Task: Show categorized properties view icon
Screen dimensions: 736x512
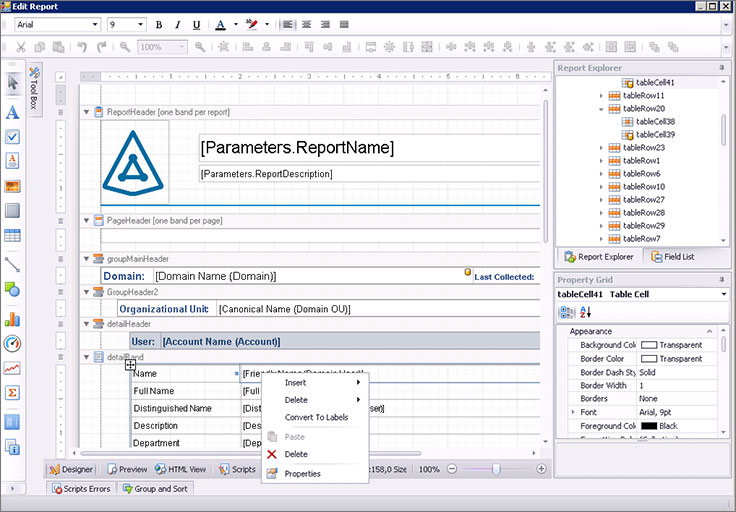Action: click(567, 312)
